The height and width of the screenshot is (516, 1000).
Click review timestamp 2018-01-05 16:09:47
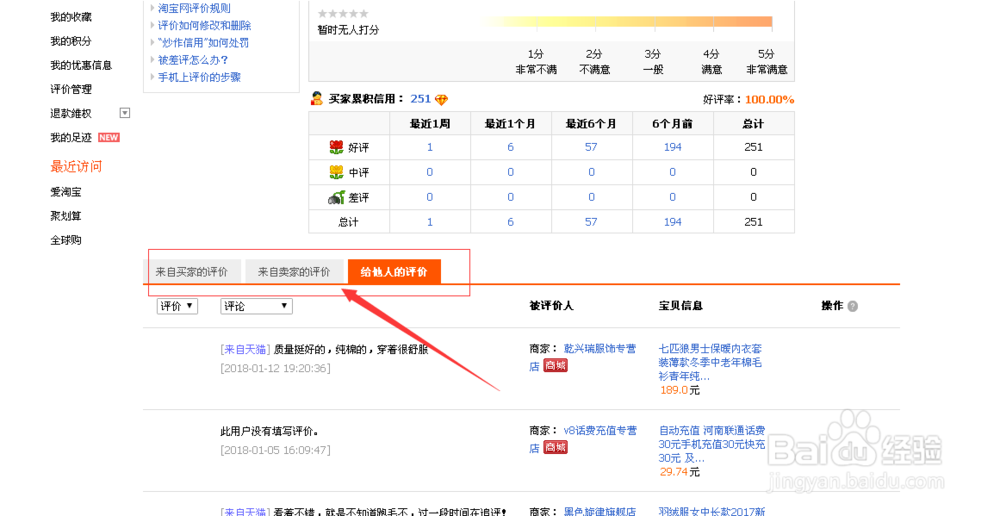(276, 450)
